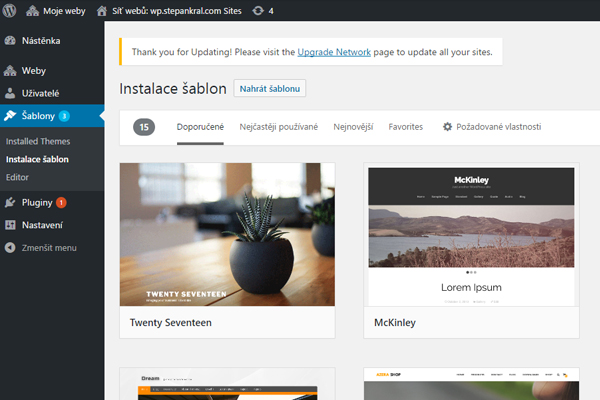Screen dimensions: 600x400
Task: Select Šablony in the sidebar
Action: point(38,116)
